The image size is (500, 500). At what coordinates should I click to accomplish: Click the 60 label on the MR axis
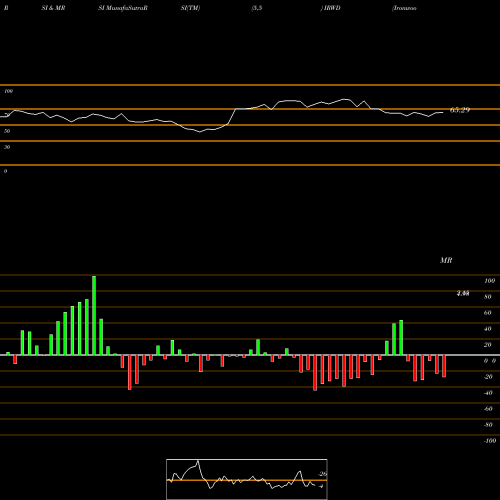coord(488,313)
